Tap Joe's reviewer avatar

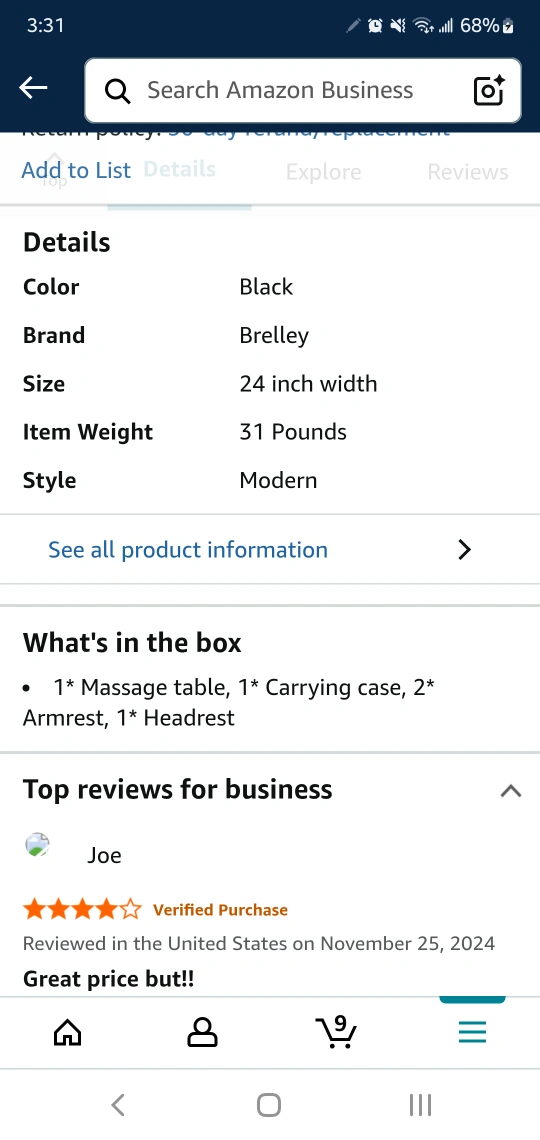point(38,845)
